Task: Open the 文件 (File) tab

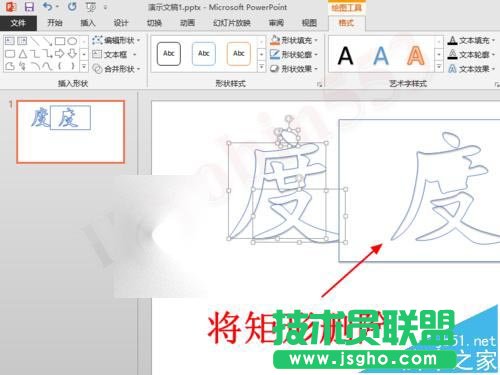Action: tap(18, 23)
